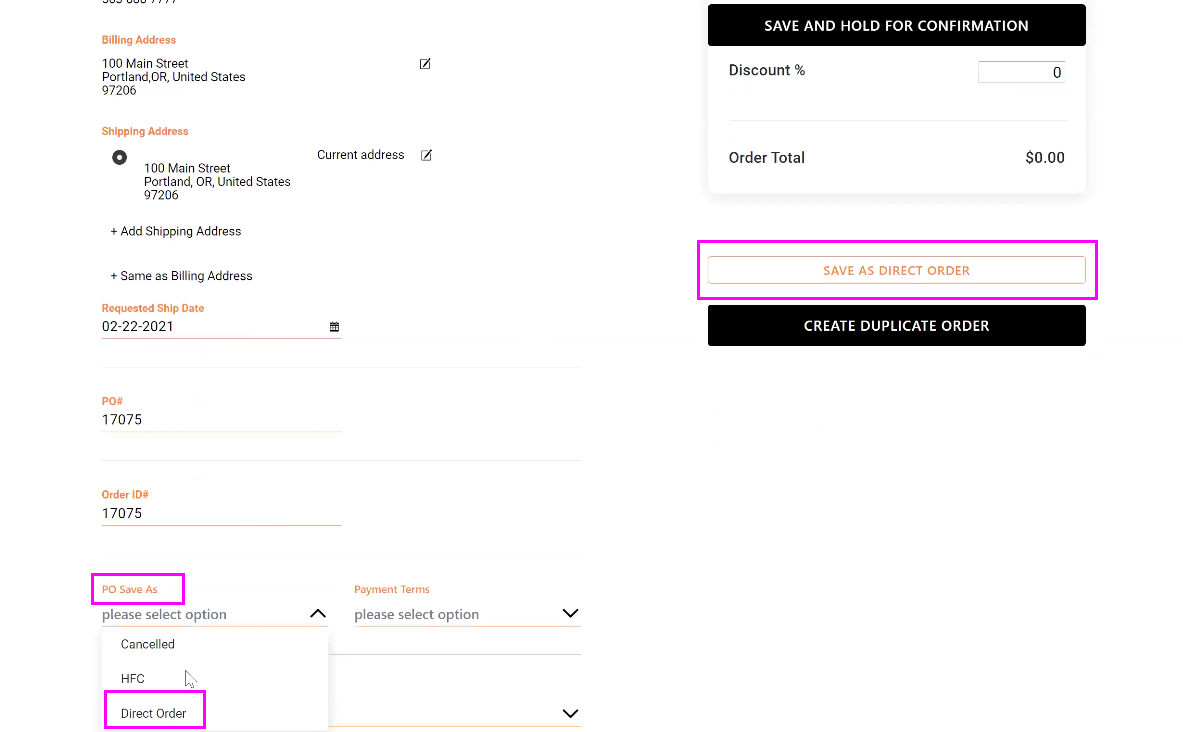This screenshot has width=1183, height=732.
Task: Click the Requested Ship Date field 02-22-2021
Action: point(212,326)
